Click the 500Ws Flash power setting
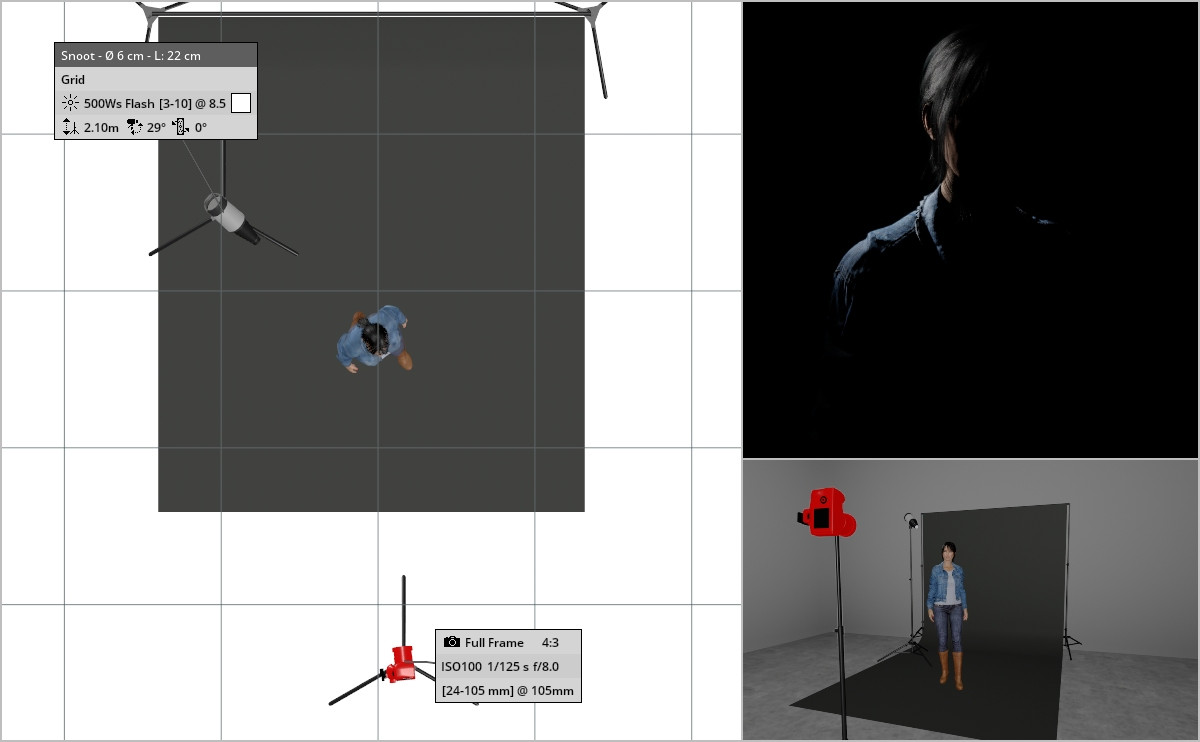The image size is (1200, 742). [x=155, y=103]
